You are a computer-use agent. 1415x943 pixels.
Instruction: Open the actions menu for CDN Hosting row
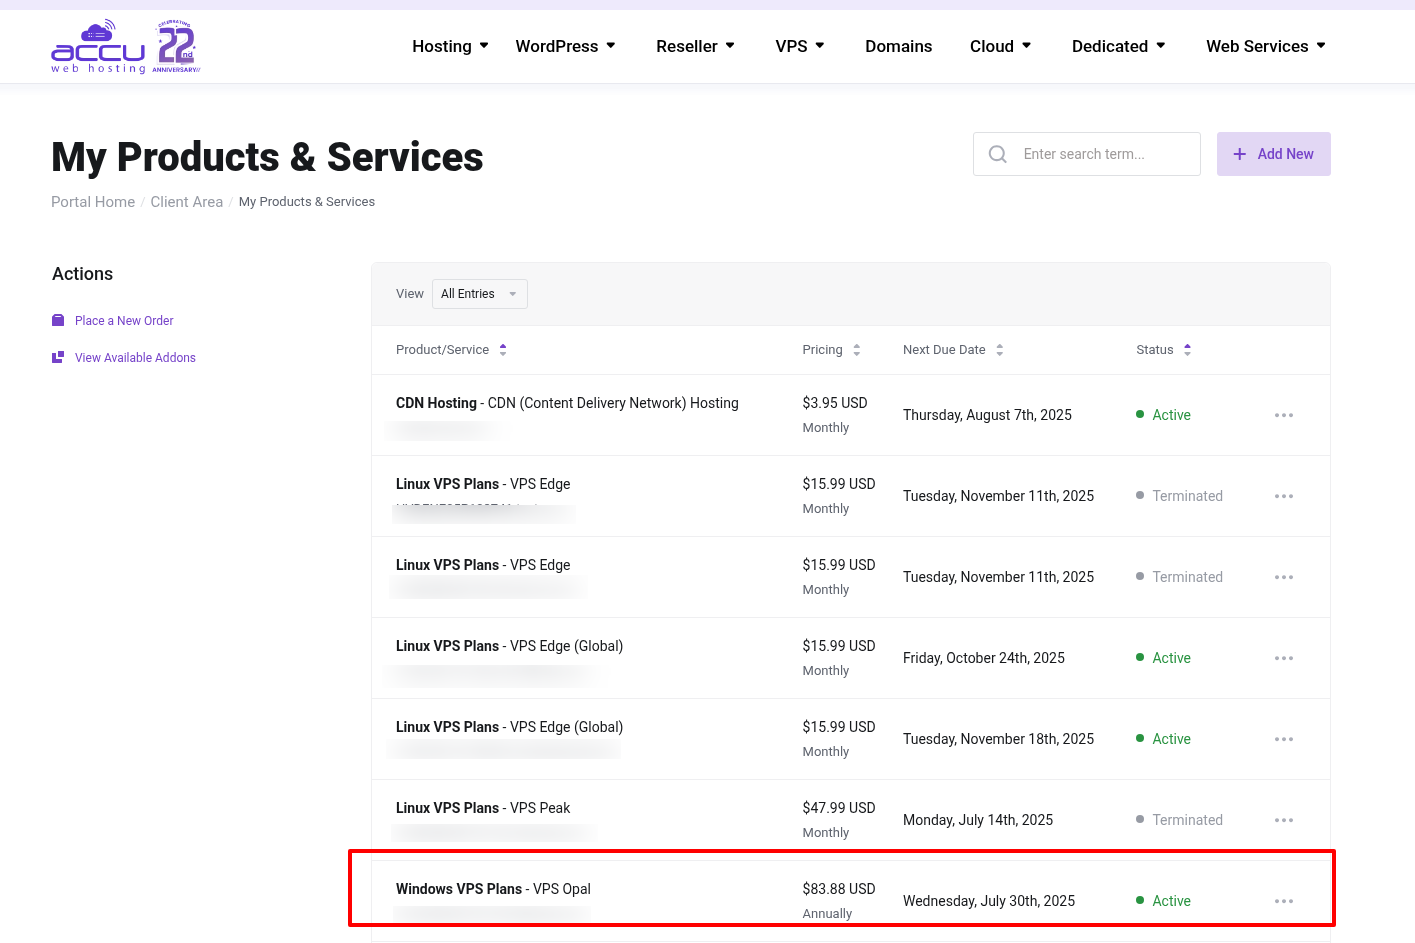1284,415
